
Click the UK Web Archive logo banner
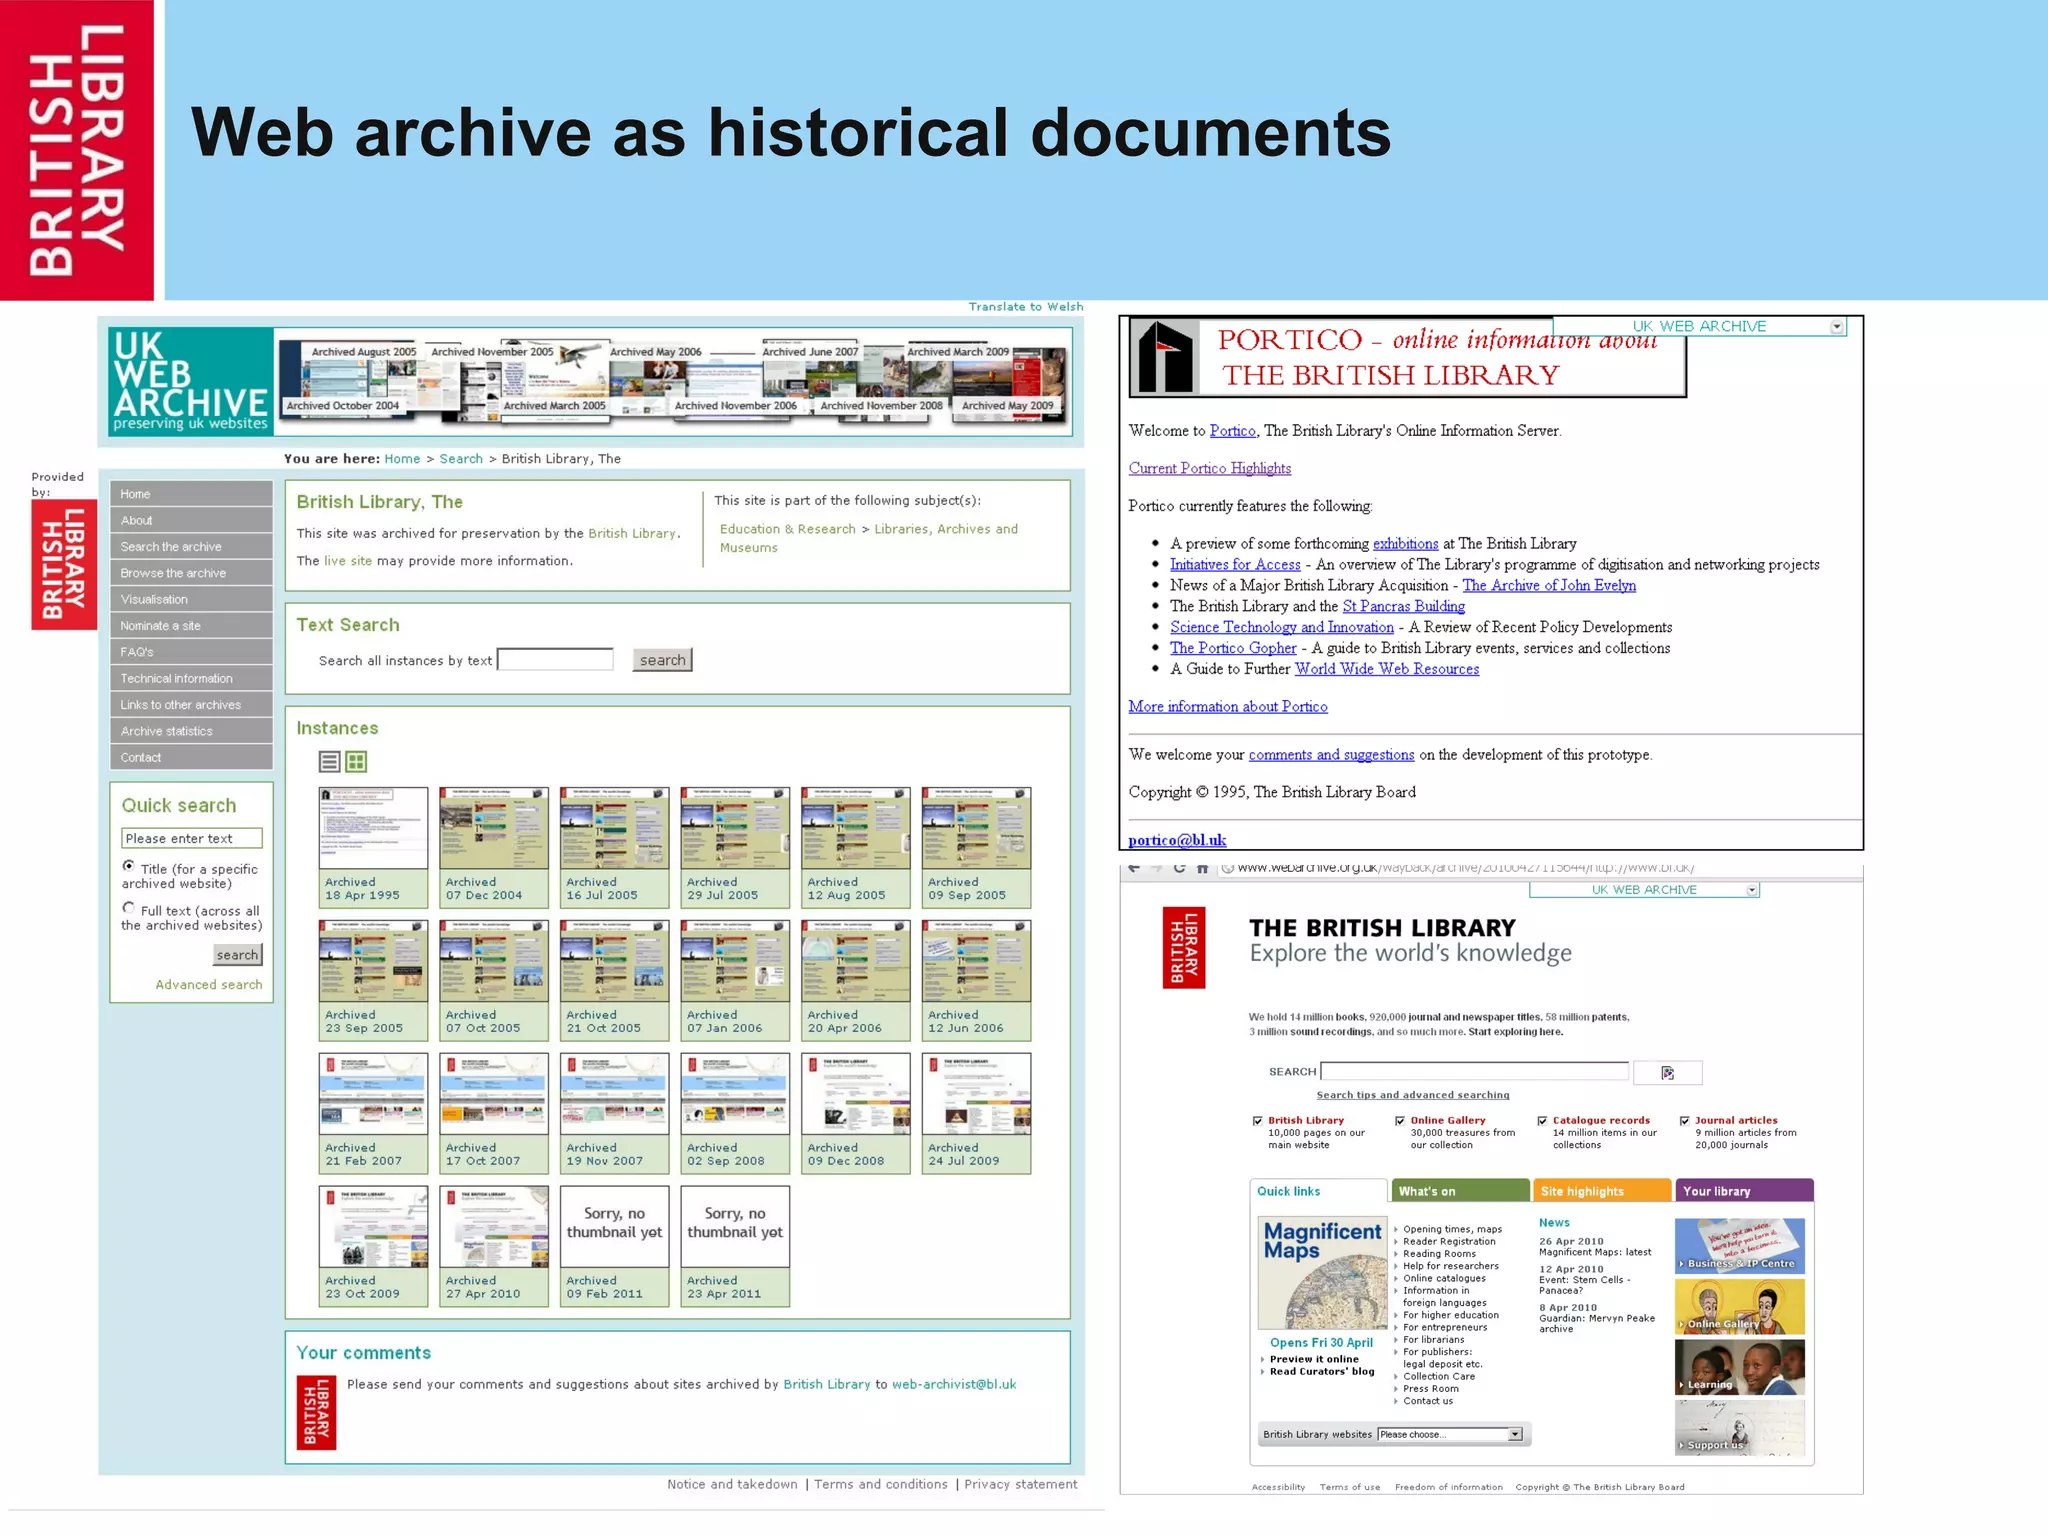(x=190, y=381)
